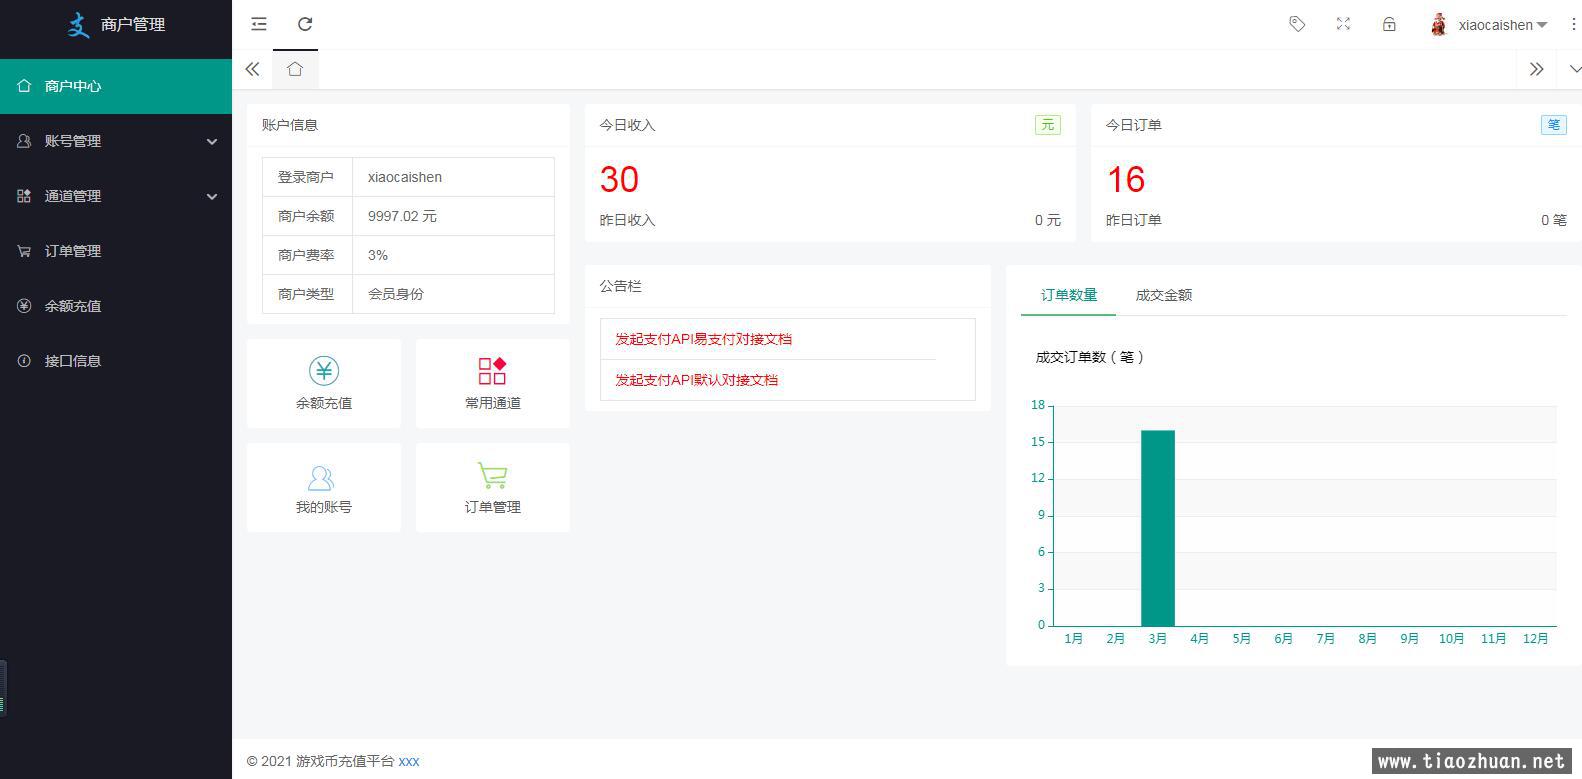Collapse the sidebar using the menu fold icon

[259, 24]
